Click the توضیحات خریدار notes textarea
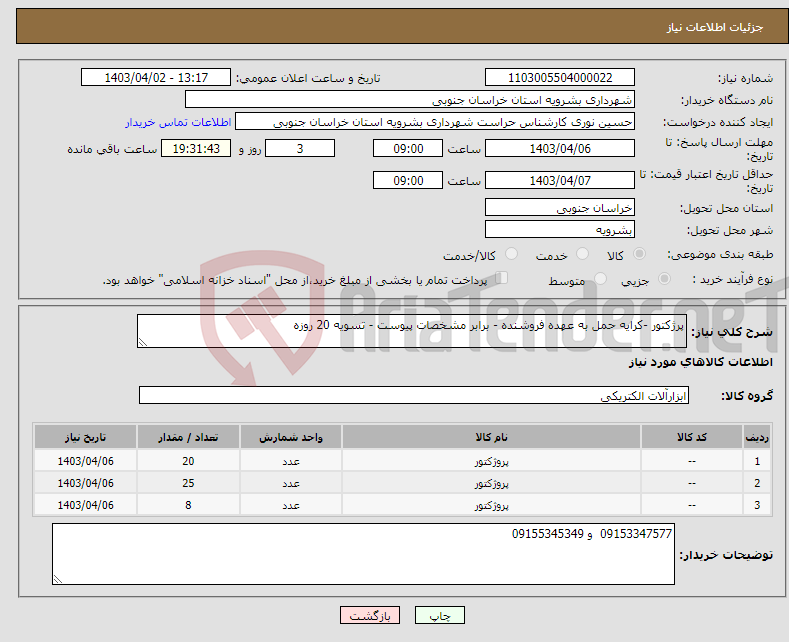 [x=363, y=554]
